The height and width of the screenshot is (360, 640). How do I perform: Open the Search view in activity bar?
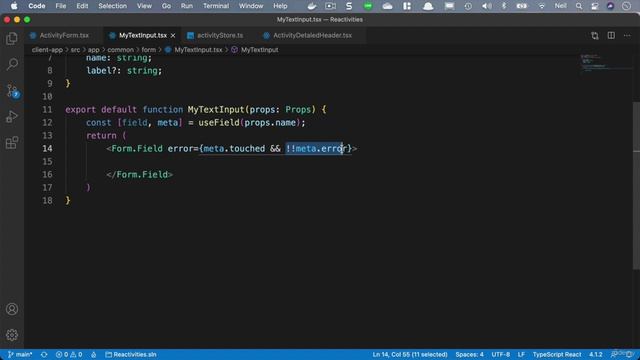point(12,64)
